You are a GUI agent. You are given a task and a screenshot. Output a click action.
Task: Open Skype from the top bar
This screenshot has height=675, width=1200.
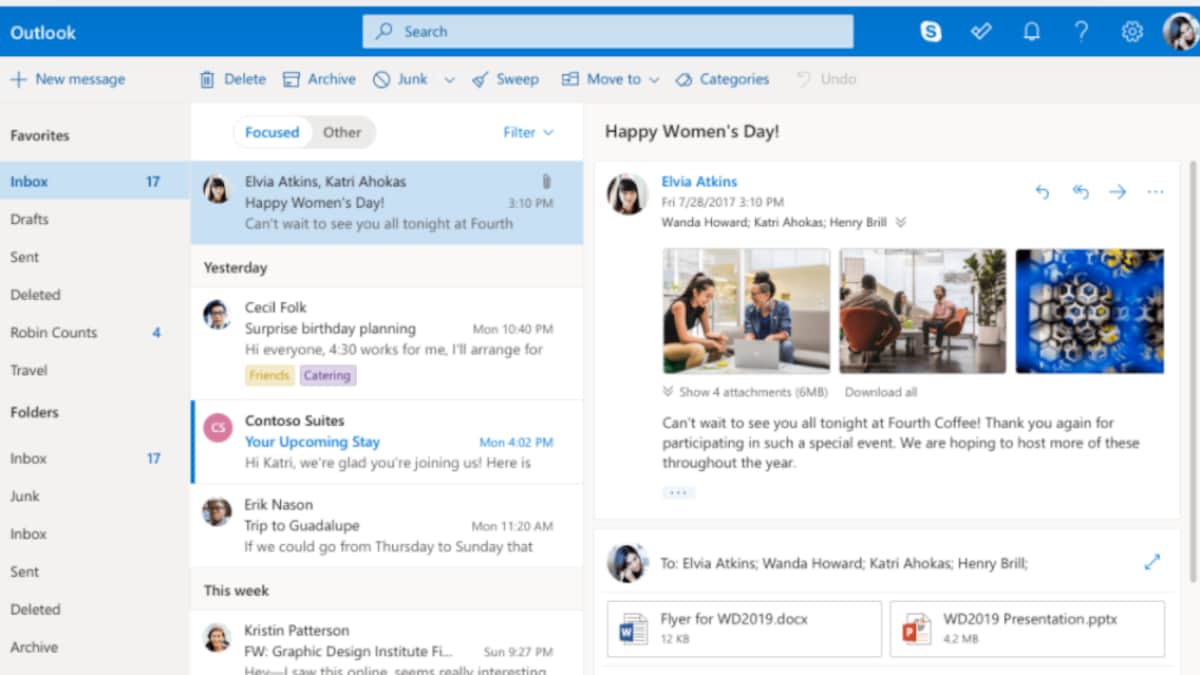[931, 31]
